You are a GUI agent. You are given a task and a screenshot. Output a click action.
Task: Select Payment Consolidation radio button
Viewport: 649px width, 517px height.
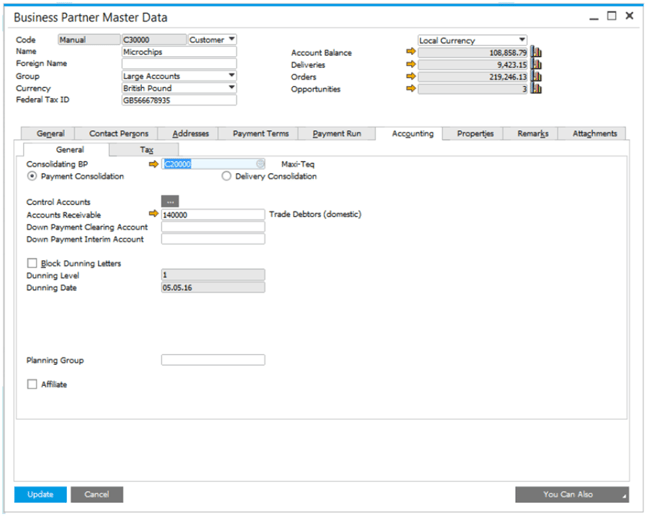pyautogui.click(x=32, y=176)
